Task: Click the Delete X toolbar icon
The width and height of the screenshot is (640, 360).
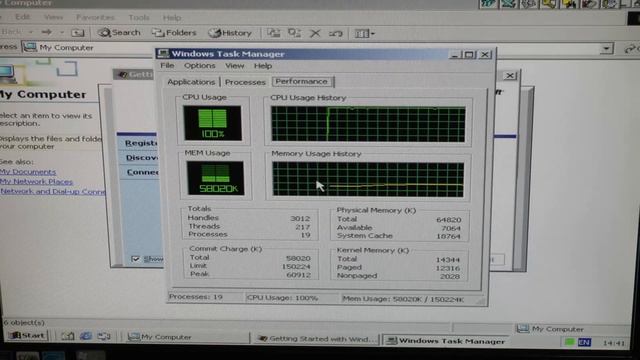Action: 315,33
